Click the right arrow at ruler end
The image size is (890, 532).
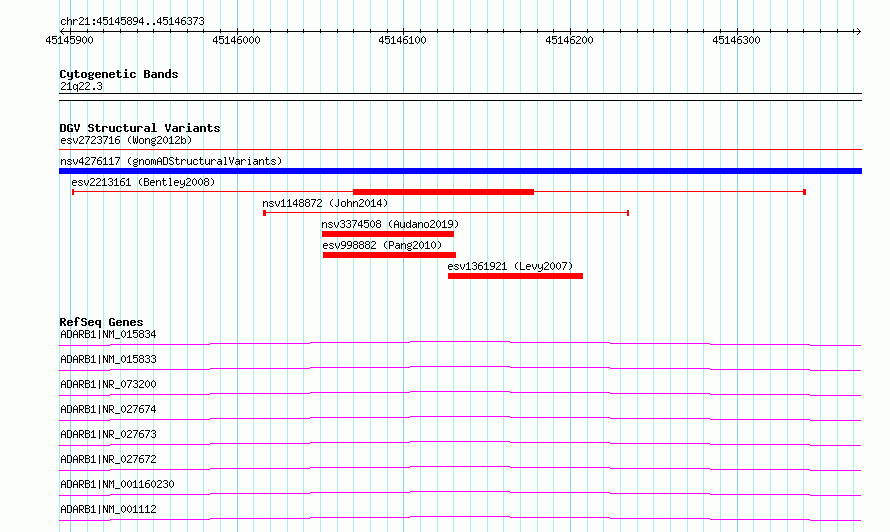[858, 31]
